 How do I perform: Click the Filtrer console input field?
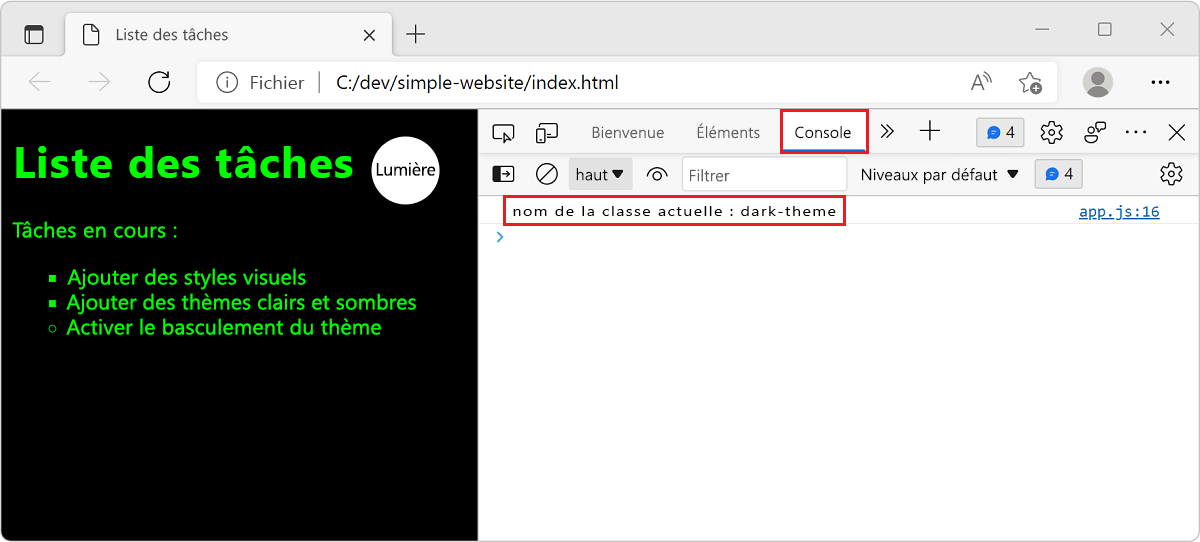[x=764, y=174]
